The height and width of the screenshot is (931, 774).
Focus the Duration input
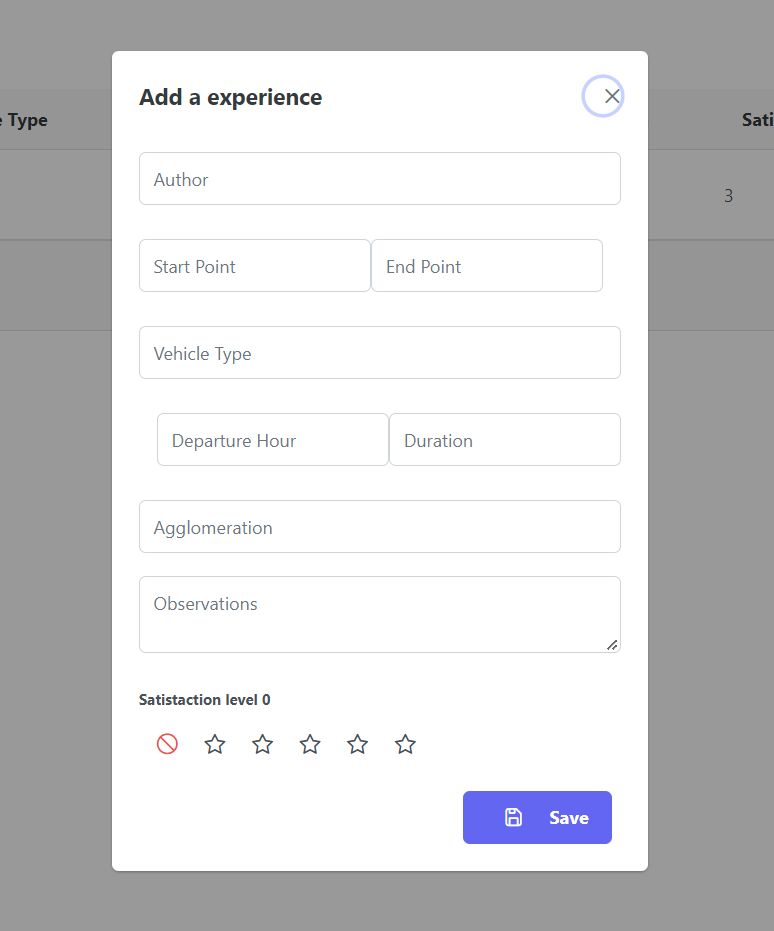505,440
